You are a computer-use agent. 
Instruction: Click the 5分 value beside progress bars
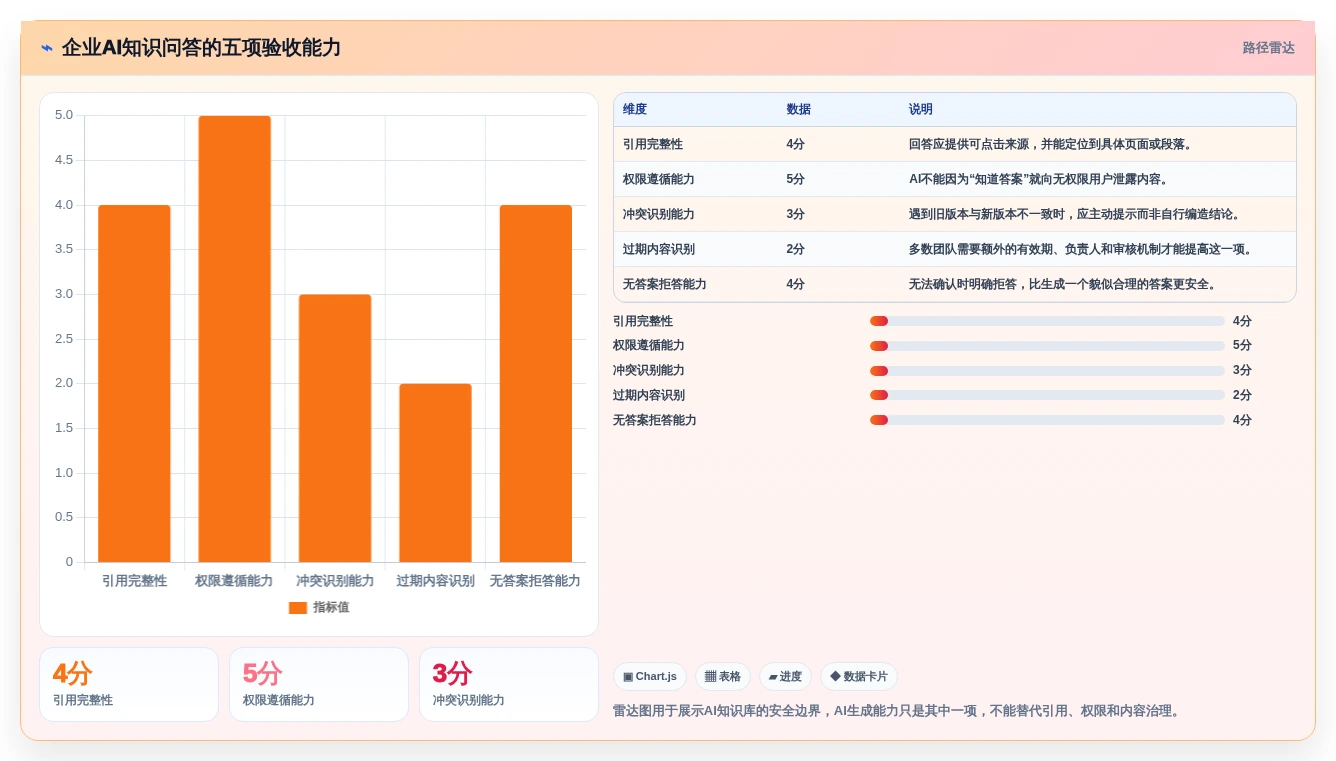click(1242, 346)
